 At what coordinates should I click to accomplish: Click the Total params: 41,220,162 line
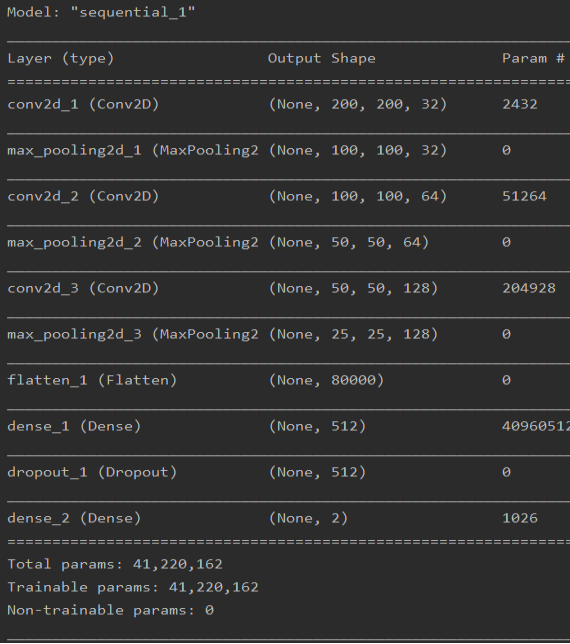pos(115,564)
